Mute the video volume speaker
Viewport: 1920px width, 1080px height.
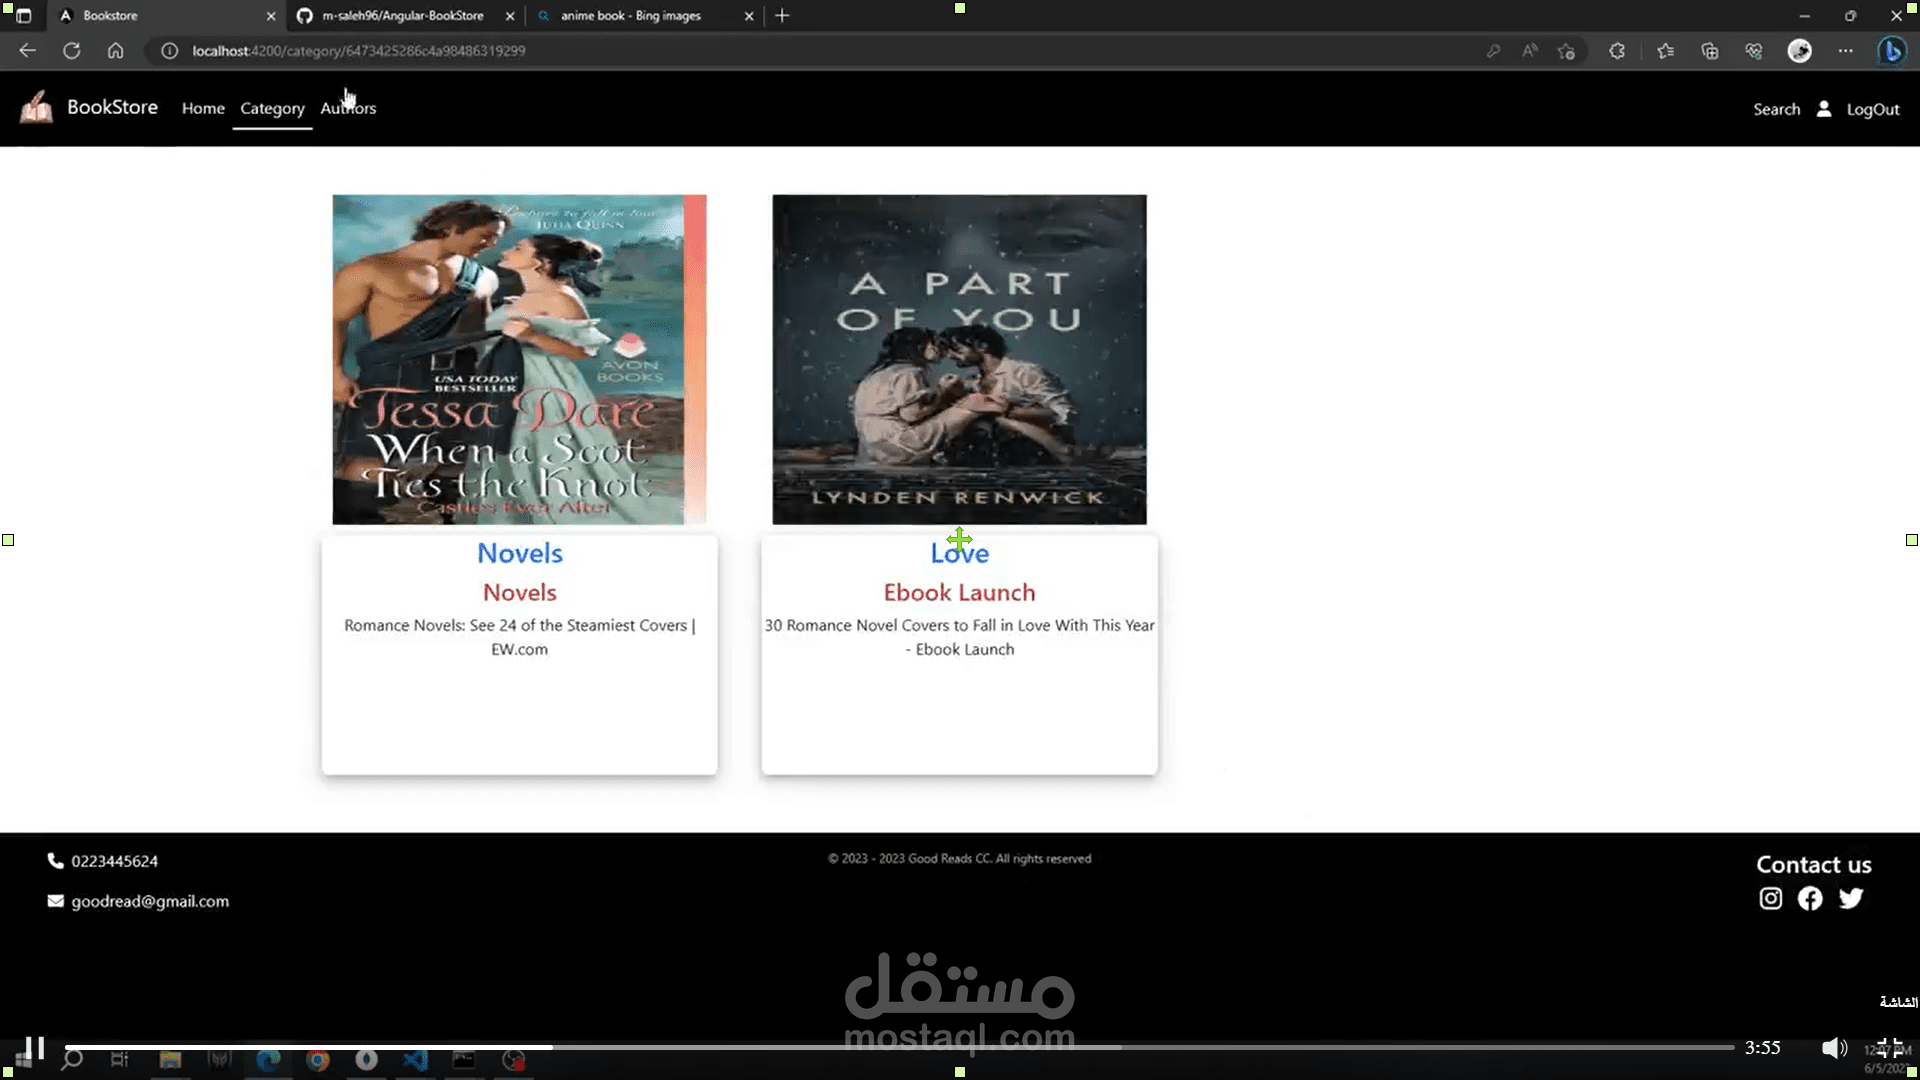point(1833,1047)
